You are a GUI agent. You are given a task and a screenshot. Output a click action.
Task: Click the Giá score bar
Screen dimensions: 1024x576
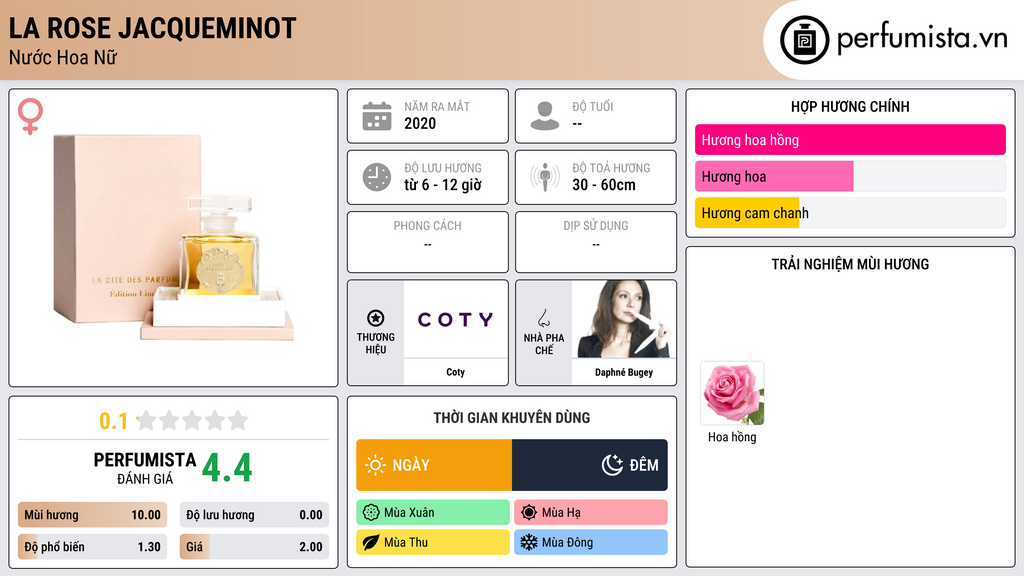pyautogui.click(x=254, y=547)
